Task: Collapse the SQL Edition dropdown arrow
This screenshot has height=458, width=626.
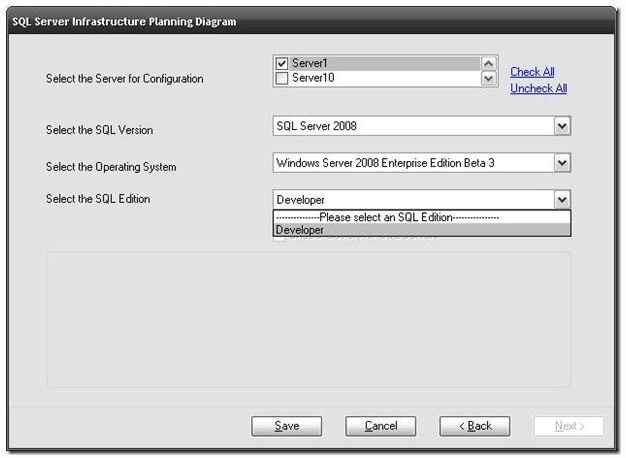Action: click(562, 200)
